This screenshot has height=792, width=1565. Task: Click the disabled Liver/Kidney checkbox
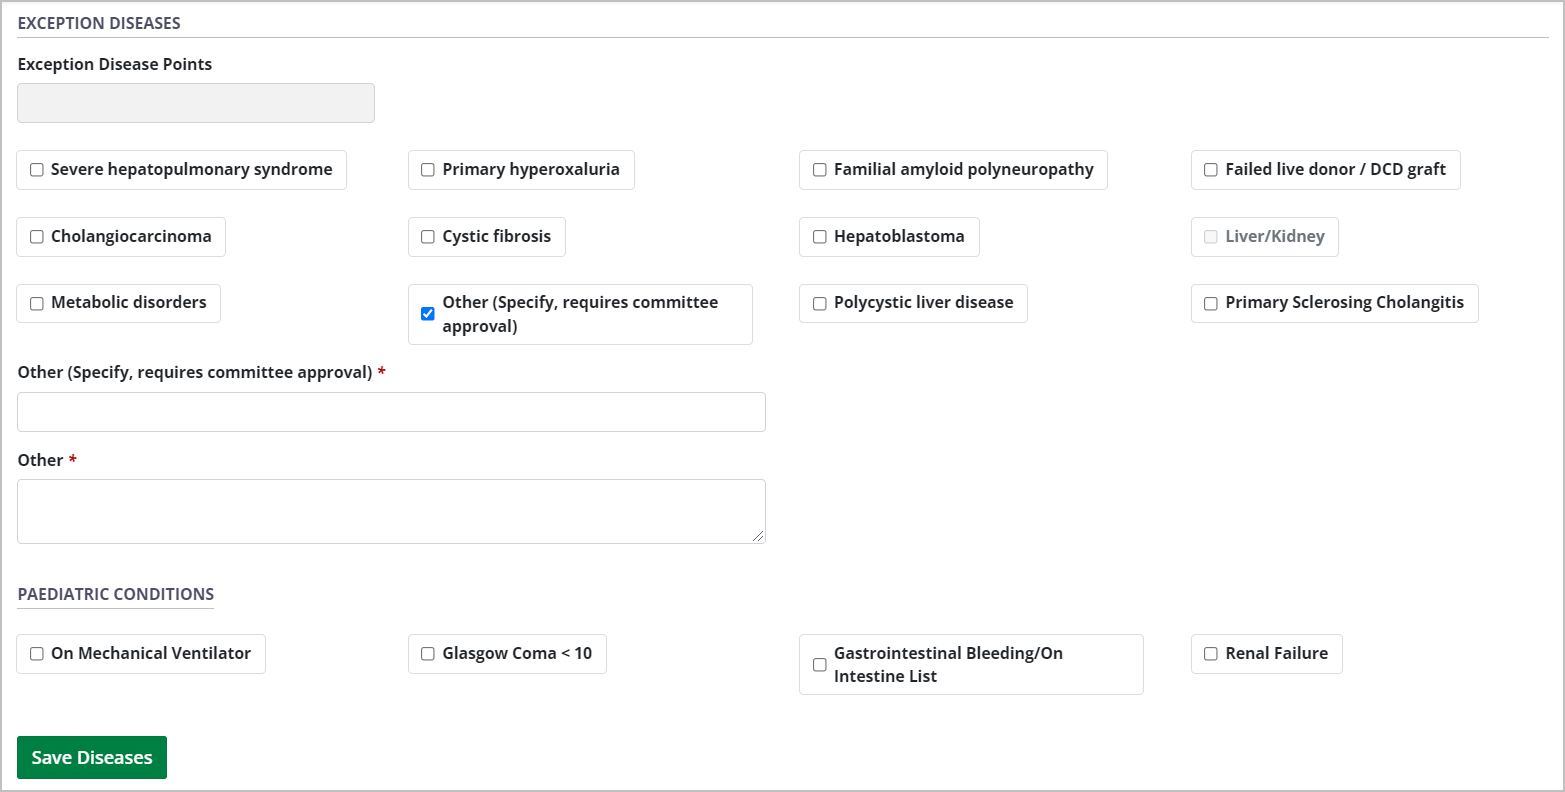coord(1210,236)
